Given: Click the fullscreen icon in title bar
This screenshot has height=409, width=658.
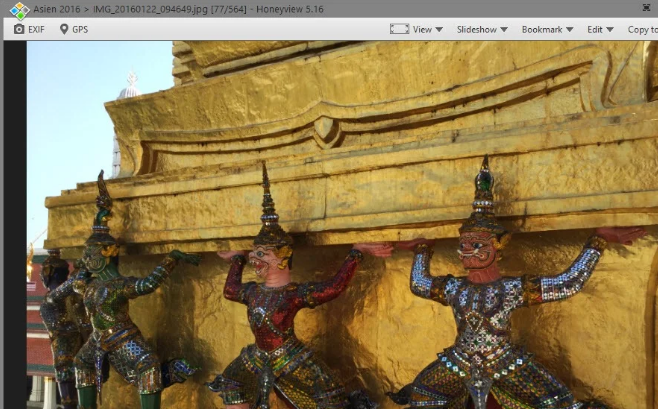Looking at the screenshot, I should pyautogui.click(x=646, y=8).
